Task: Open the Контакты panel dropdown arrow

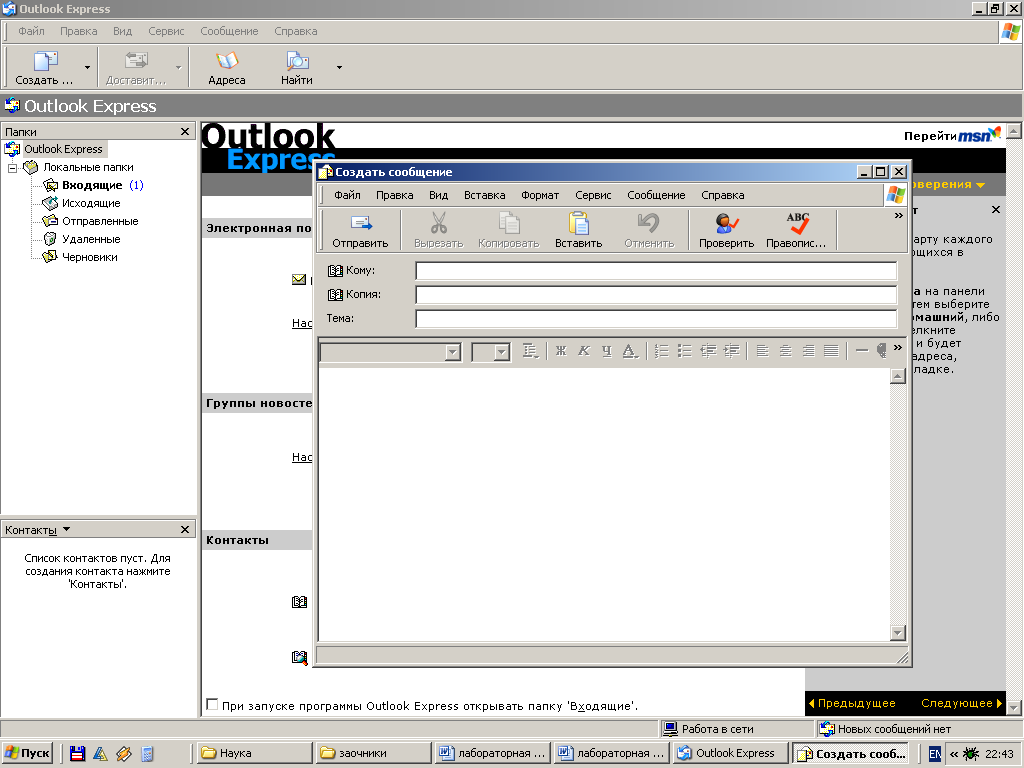Action: click(x=67, y=529)
